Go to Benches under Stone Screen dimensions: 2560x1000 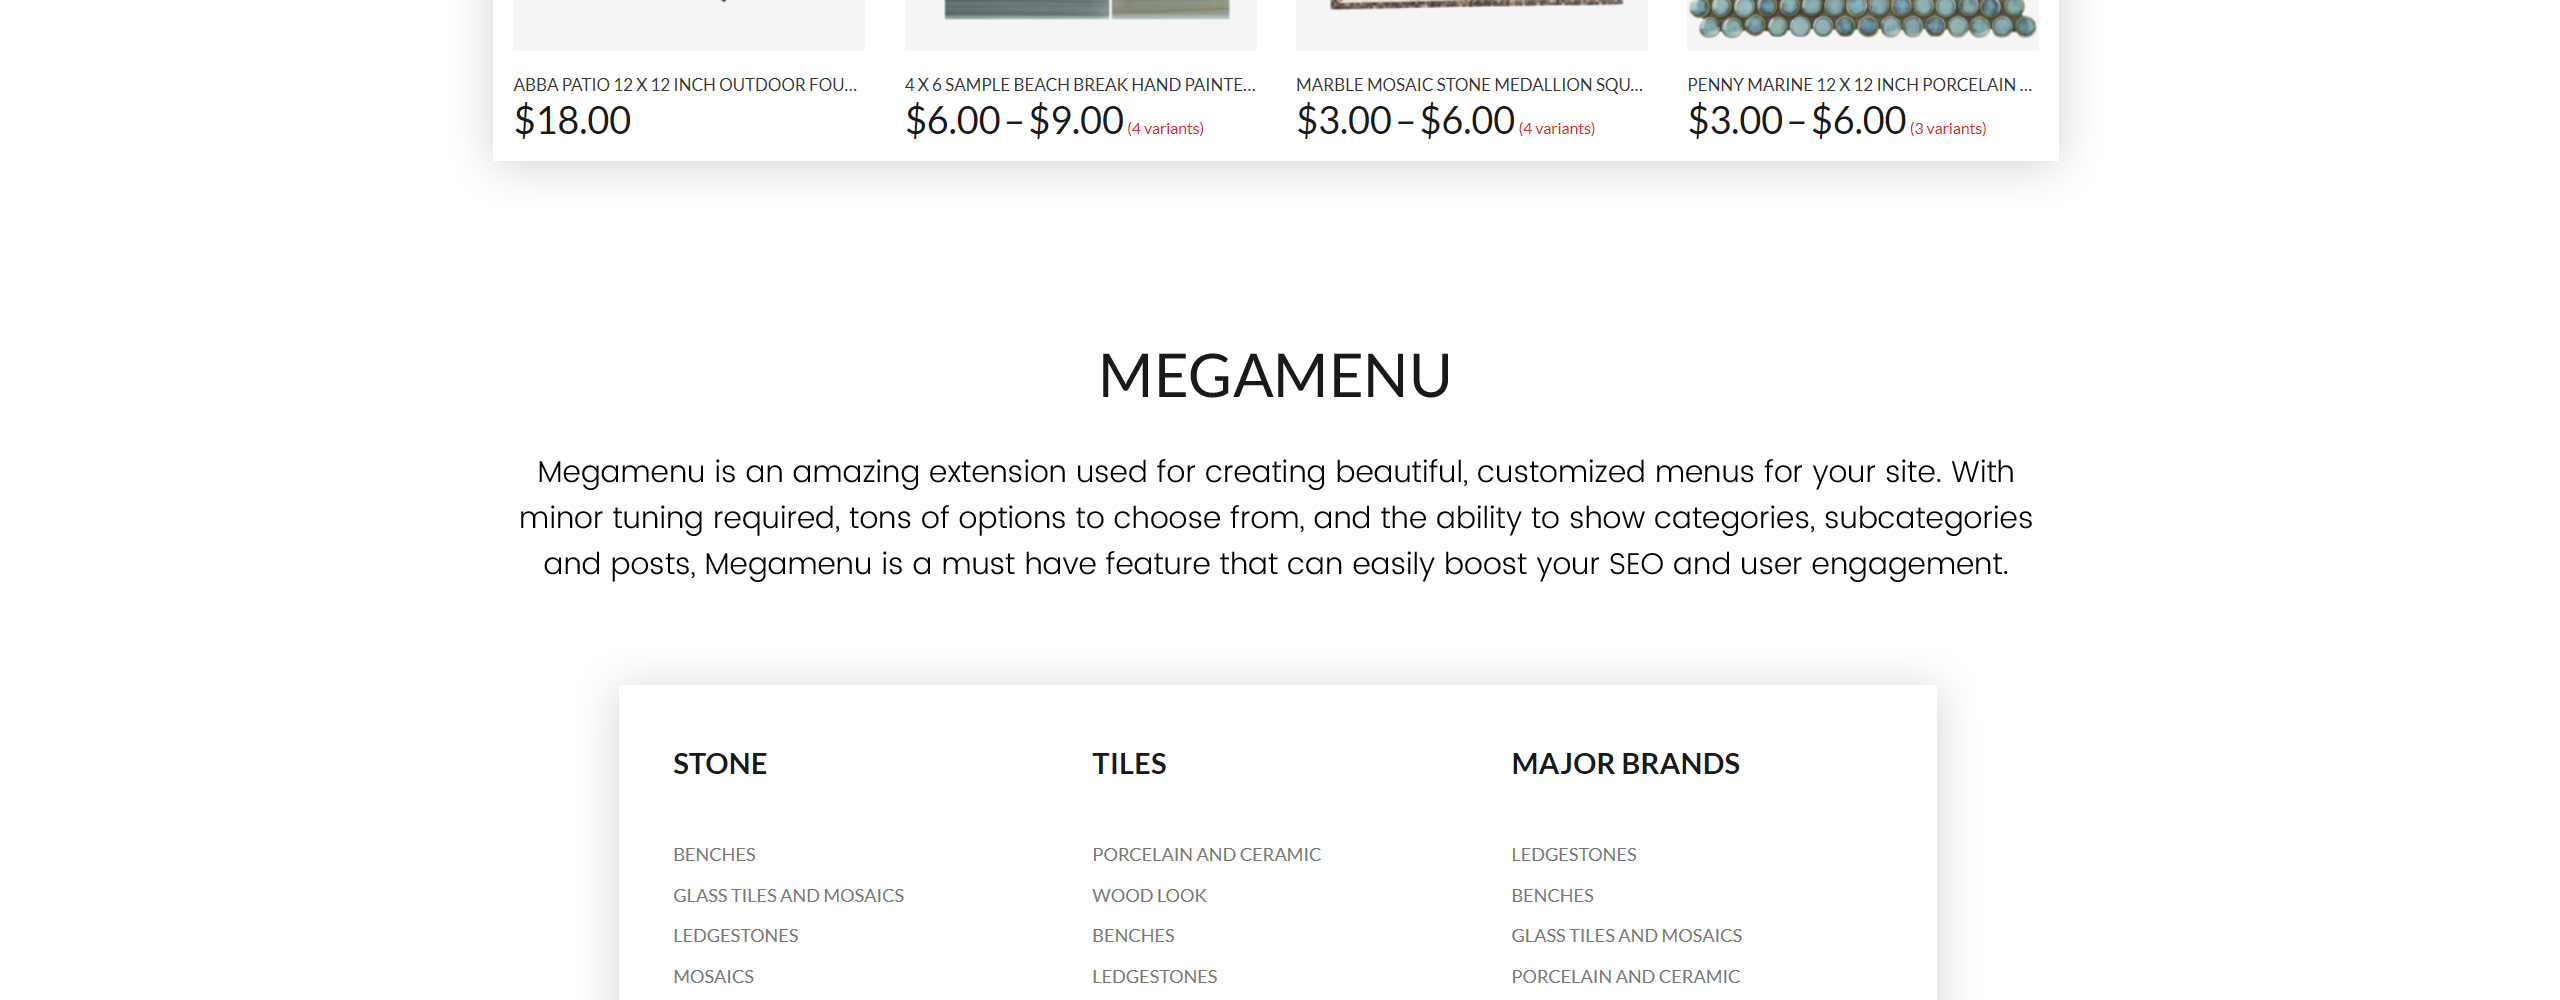point(714,855)
